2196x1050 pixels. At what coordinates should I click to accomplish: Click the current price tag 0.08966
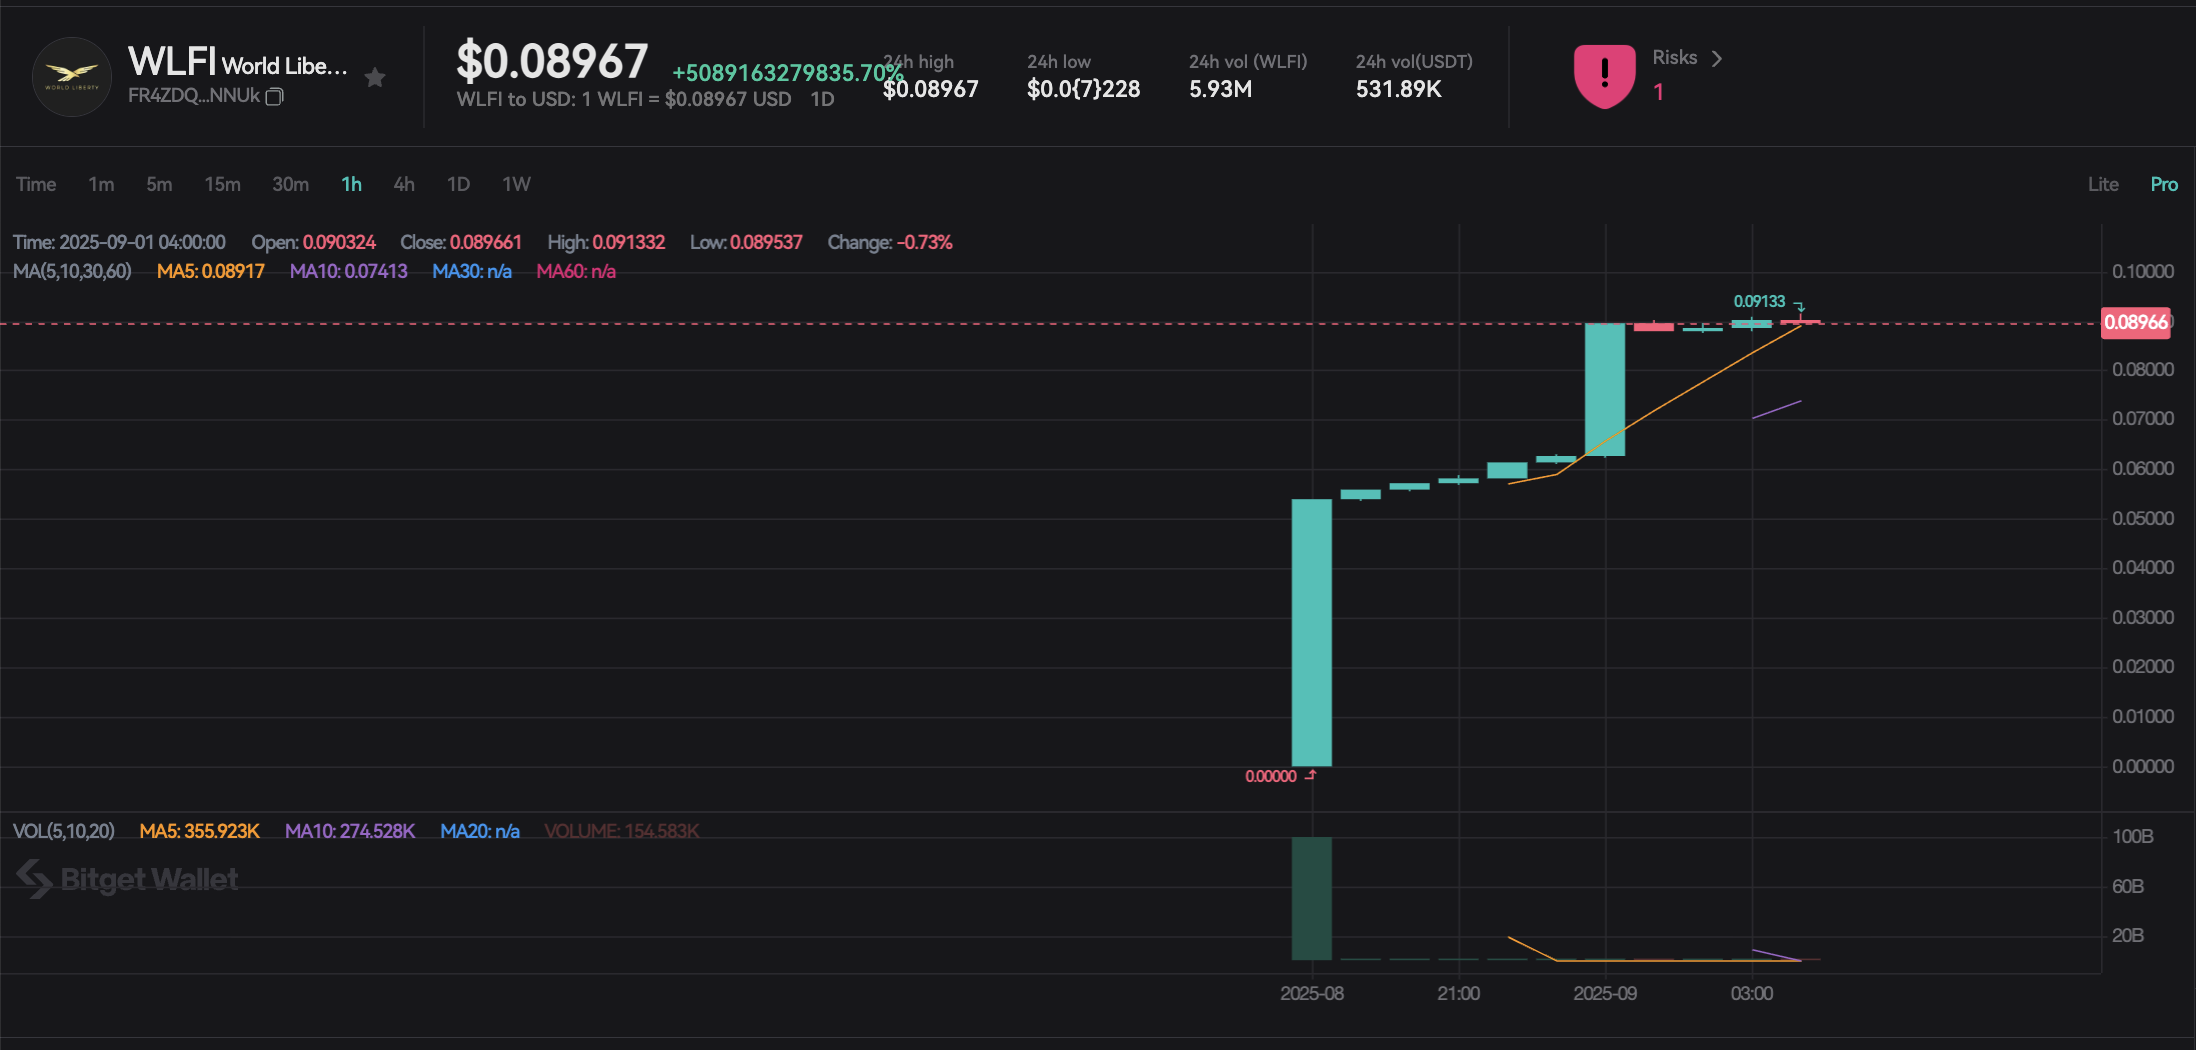pos(2136,322)
